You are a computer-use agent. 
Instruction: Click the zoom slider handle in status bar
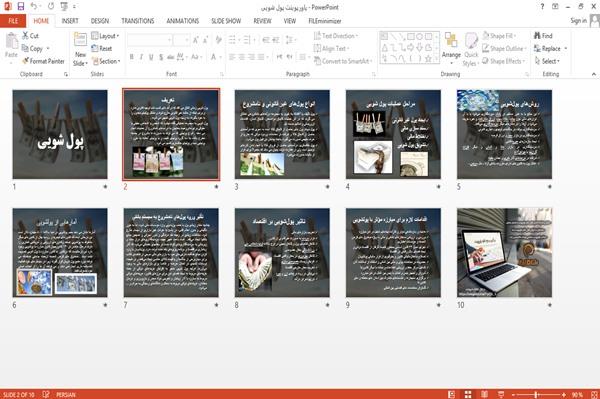pyautogui.click(x=536, y=394)
